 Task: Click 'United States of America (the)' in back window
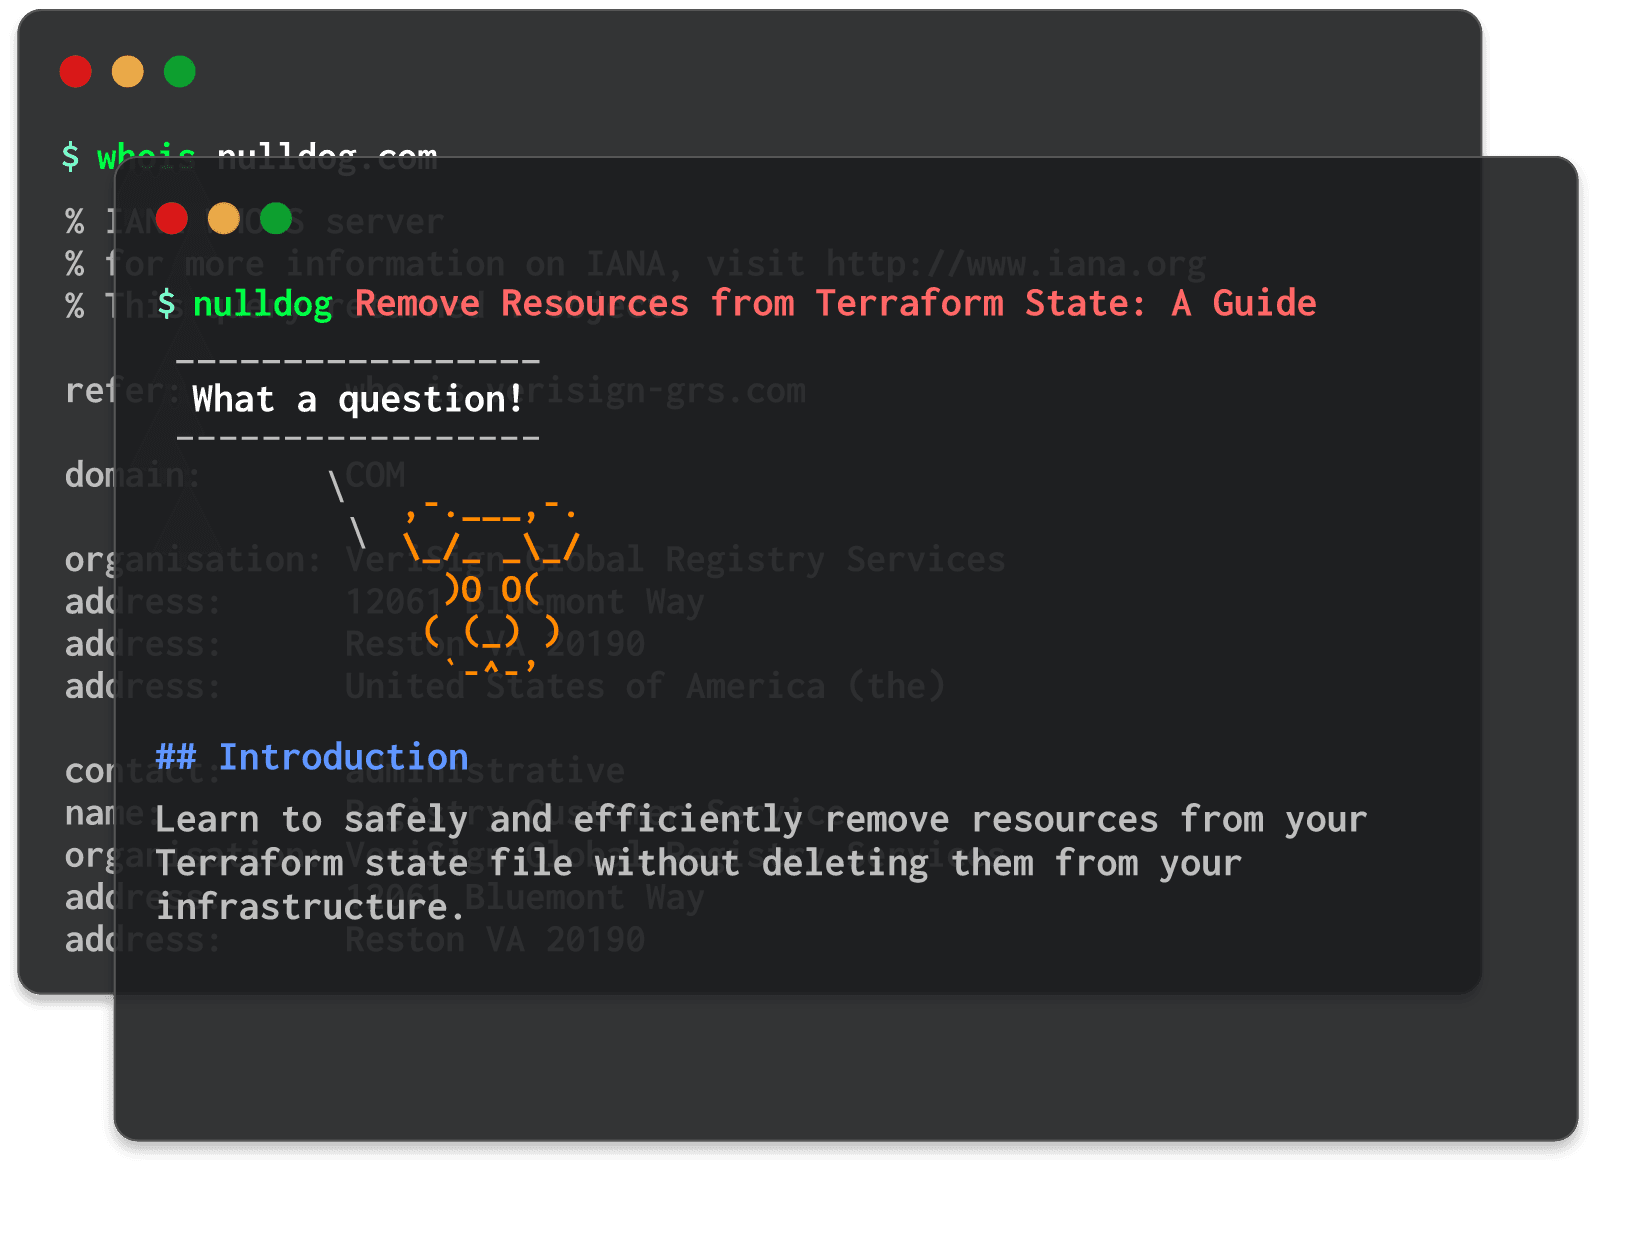[645, 686]
